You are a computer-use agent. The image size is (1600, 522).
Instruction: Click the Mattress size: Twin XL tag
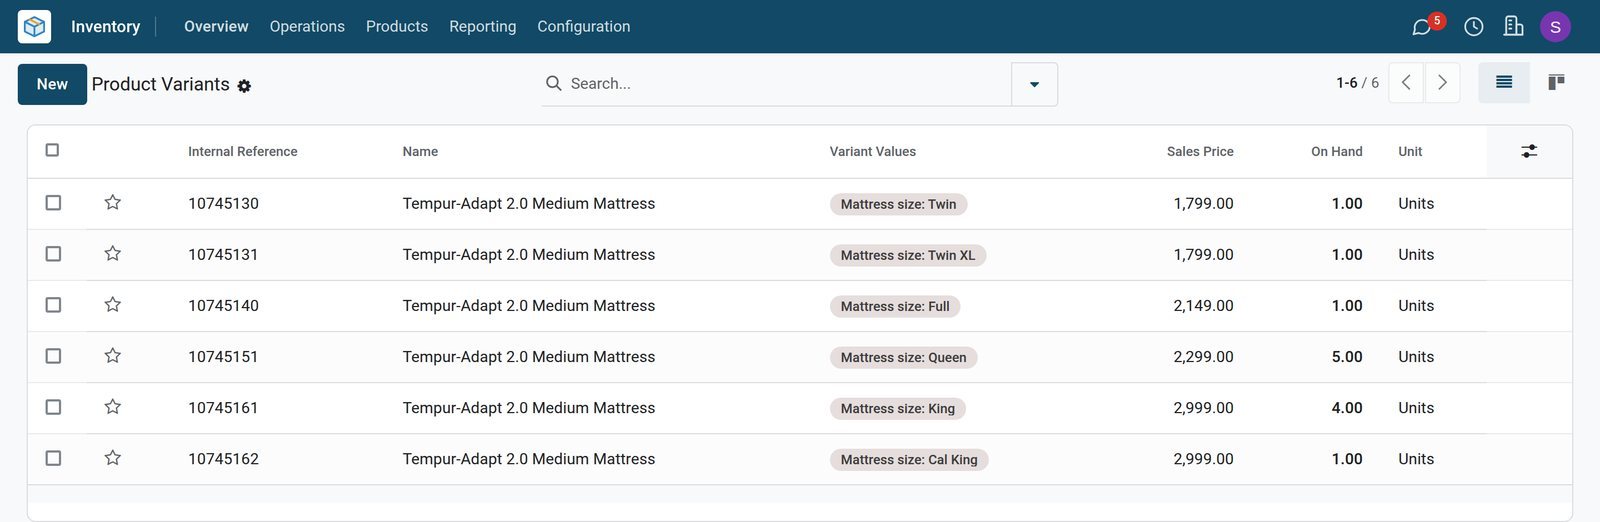pyautogui.click(x=908, y=255)
